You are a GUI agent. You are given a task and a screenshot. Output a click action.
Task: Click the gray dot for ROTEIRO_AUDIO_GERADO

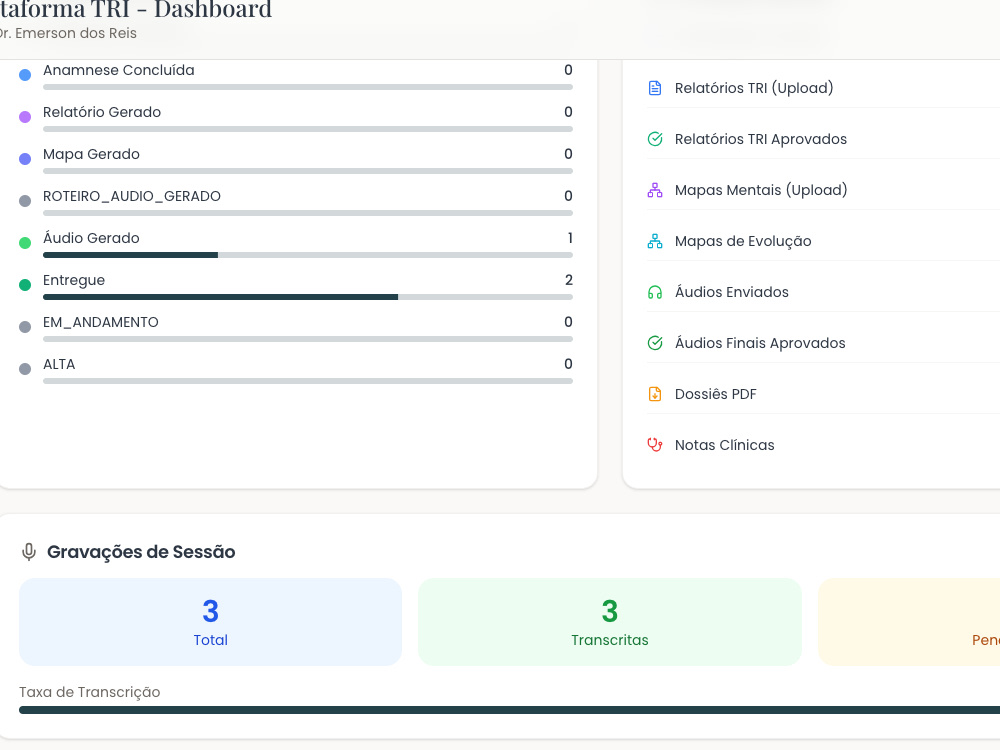point(25,201)
